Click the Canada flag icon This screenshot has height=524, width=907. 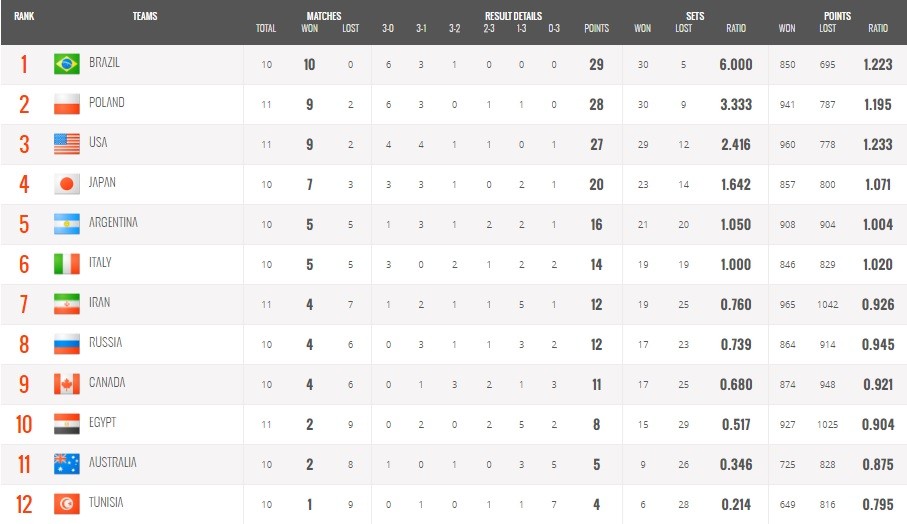pos(67,384)
